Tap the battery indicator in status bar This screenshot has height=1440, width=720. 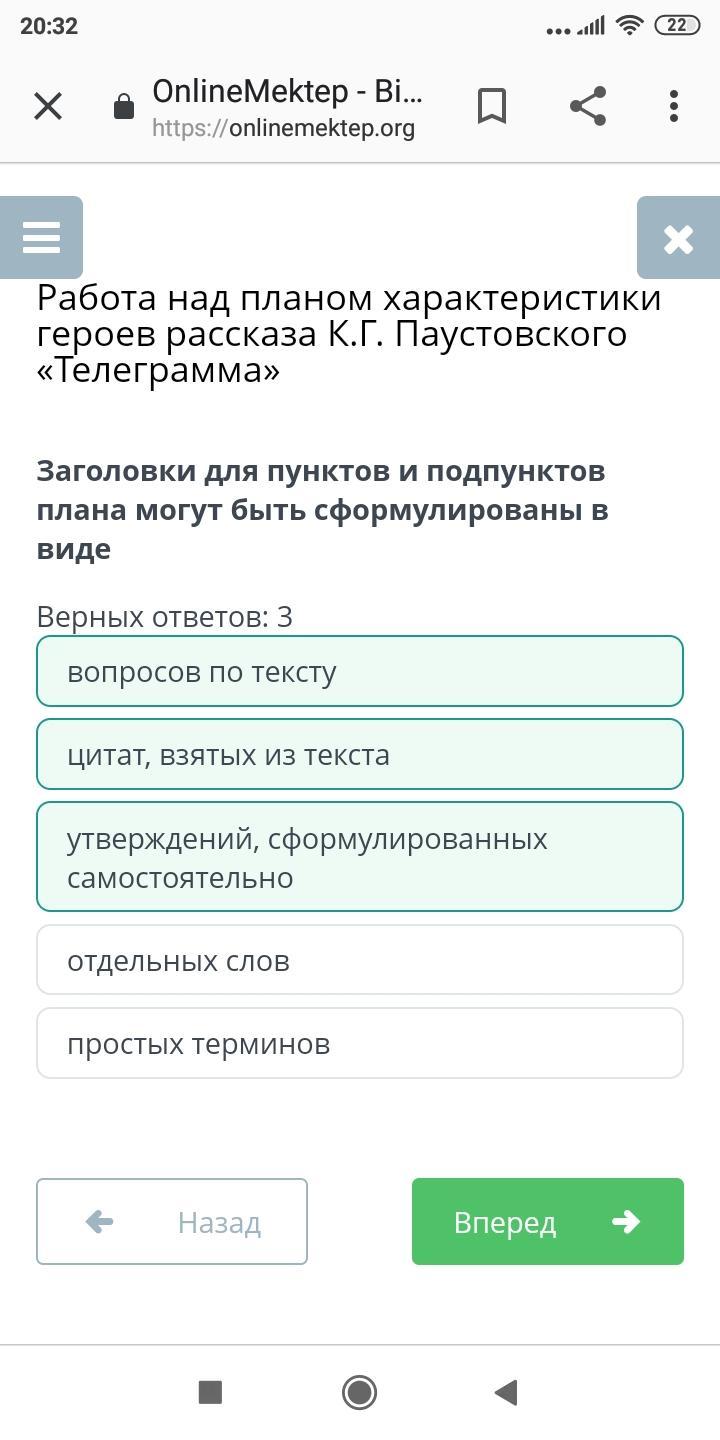[x=677, y=26]
